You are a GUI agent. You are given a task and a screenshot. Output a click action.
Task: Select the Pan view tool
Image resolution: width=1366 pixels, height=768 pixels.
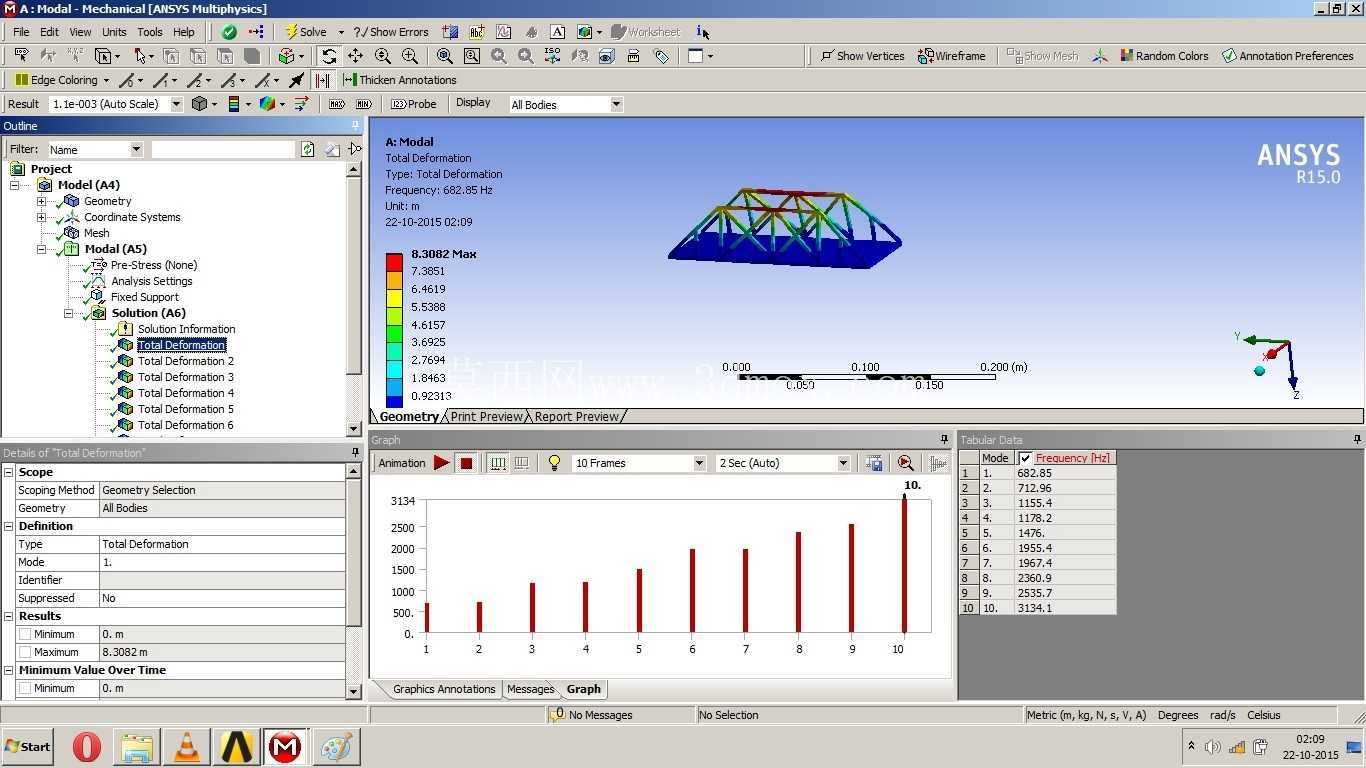355,56
